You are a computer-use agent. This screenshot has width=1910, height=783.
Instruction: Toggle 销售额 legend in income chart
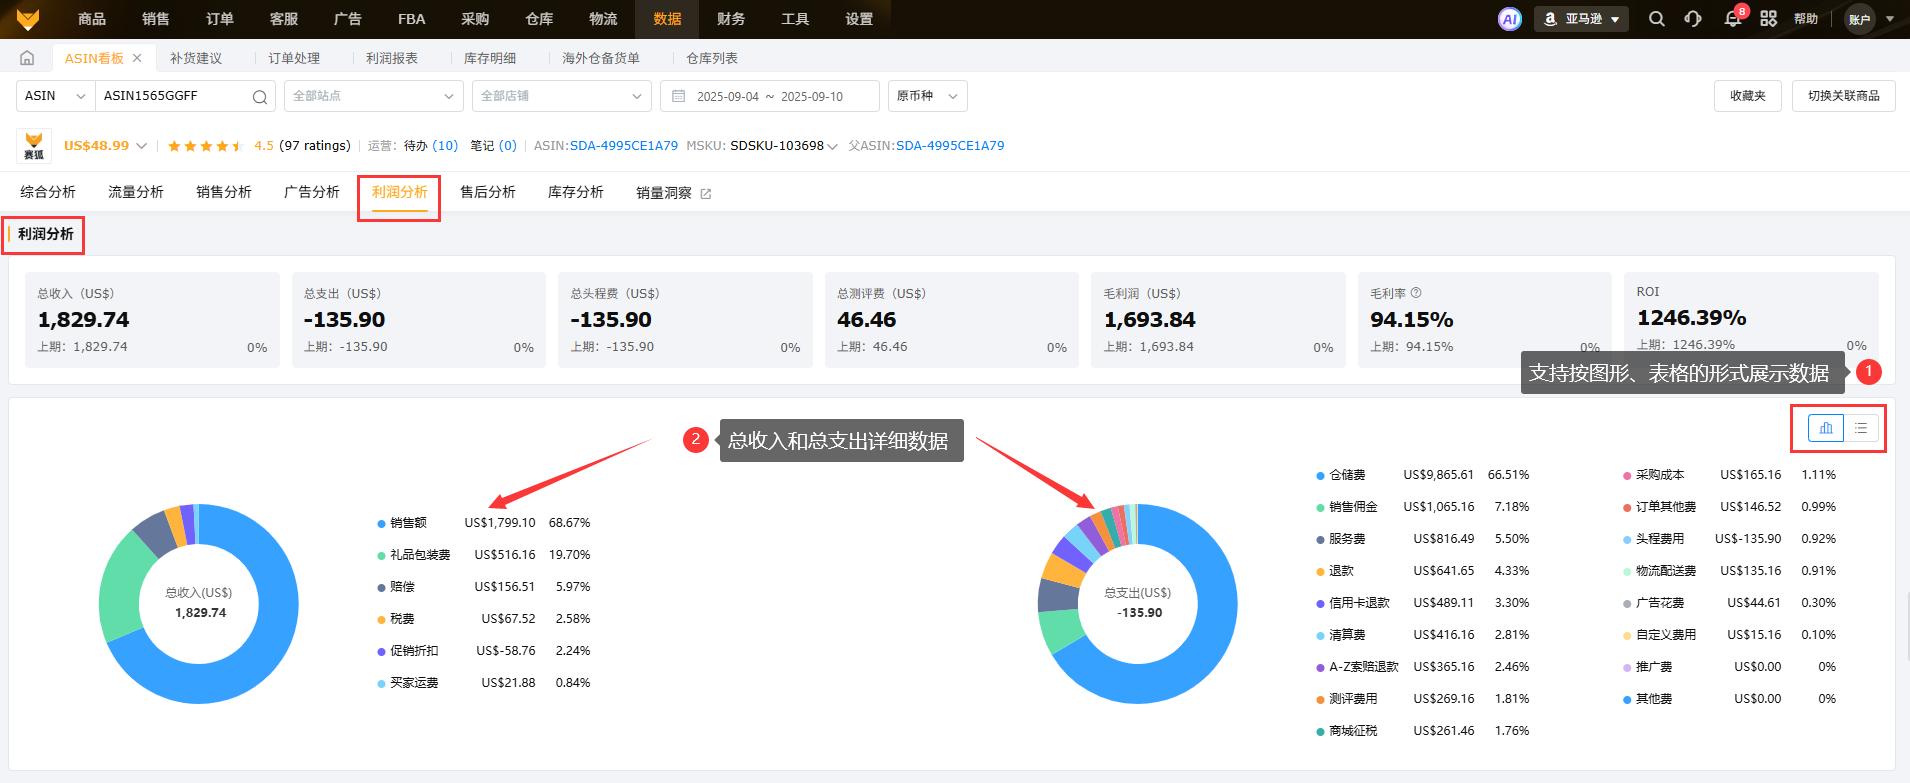408,523
